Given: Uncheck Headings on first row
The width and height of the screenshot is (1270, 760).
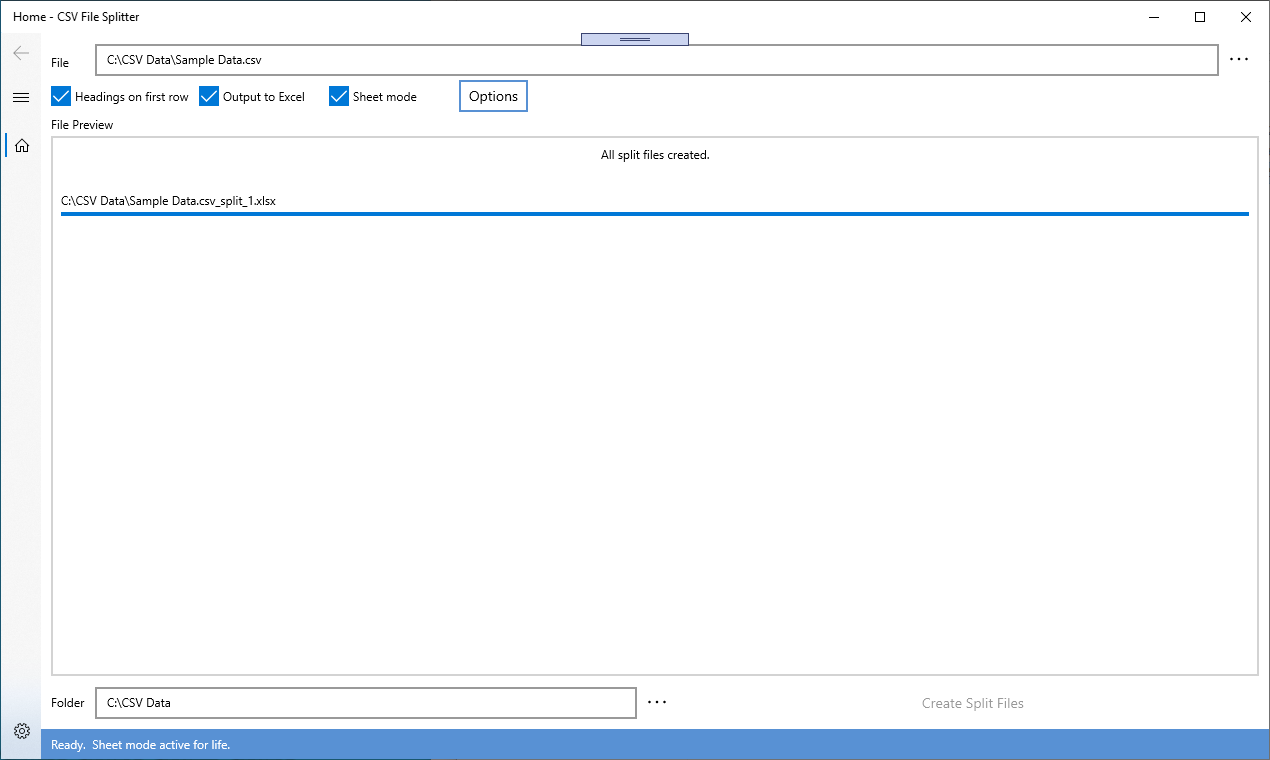Looking at the screenshot, I should click(x=60, y=96).
